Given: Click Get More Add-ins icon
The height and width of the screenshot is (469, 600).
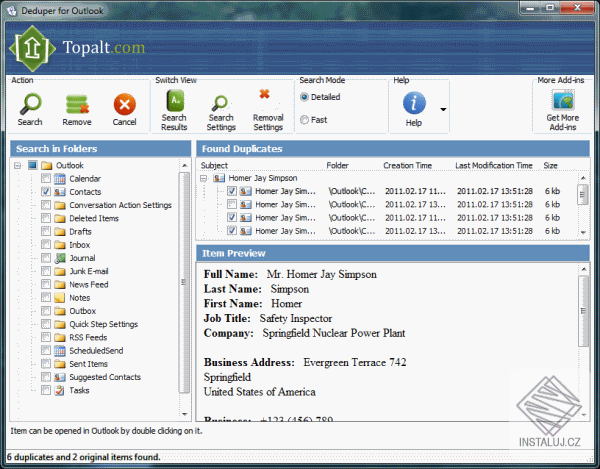Looking at the screenshot, I should [x=563, y=100].
